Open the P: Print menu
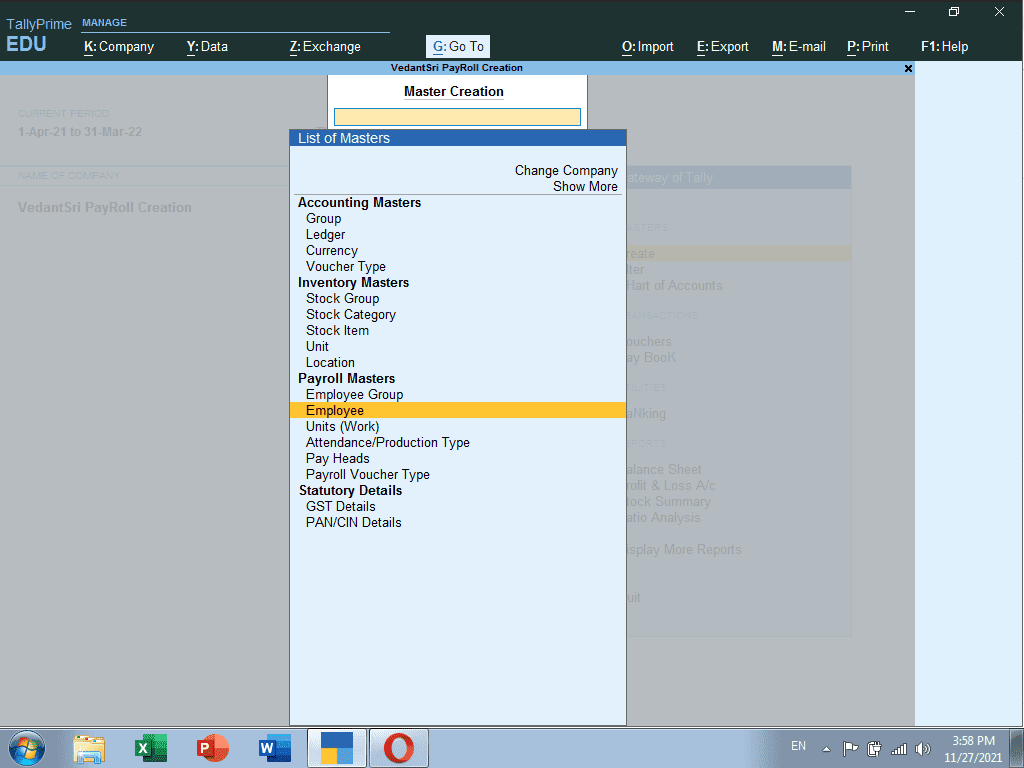 pyautogui.click(x=867, y=46)
